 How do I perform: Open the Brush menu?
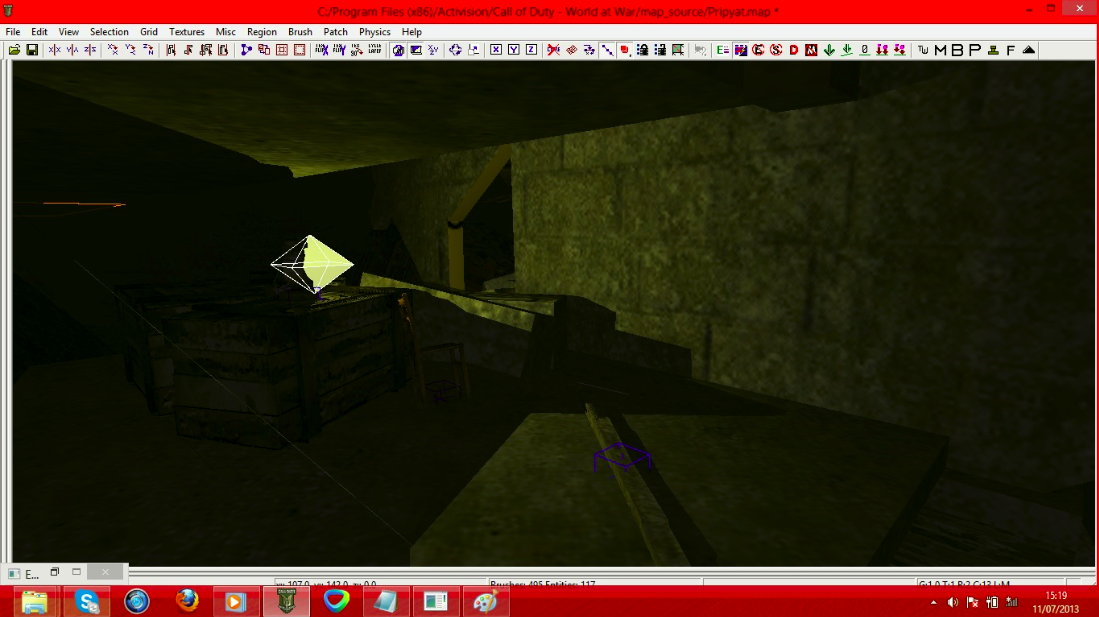pos(300,32)
